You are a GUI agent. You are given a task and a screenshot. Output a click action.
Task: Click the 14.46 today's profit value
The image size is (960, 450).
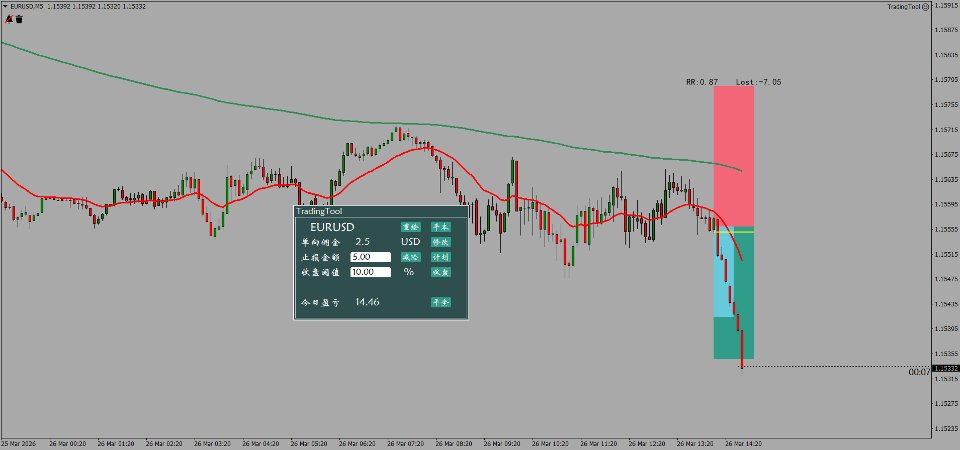367,302
